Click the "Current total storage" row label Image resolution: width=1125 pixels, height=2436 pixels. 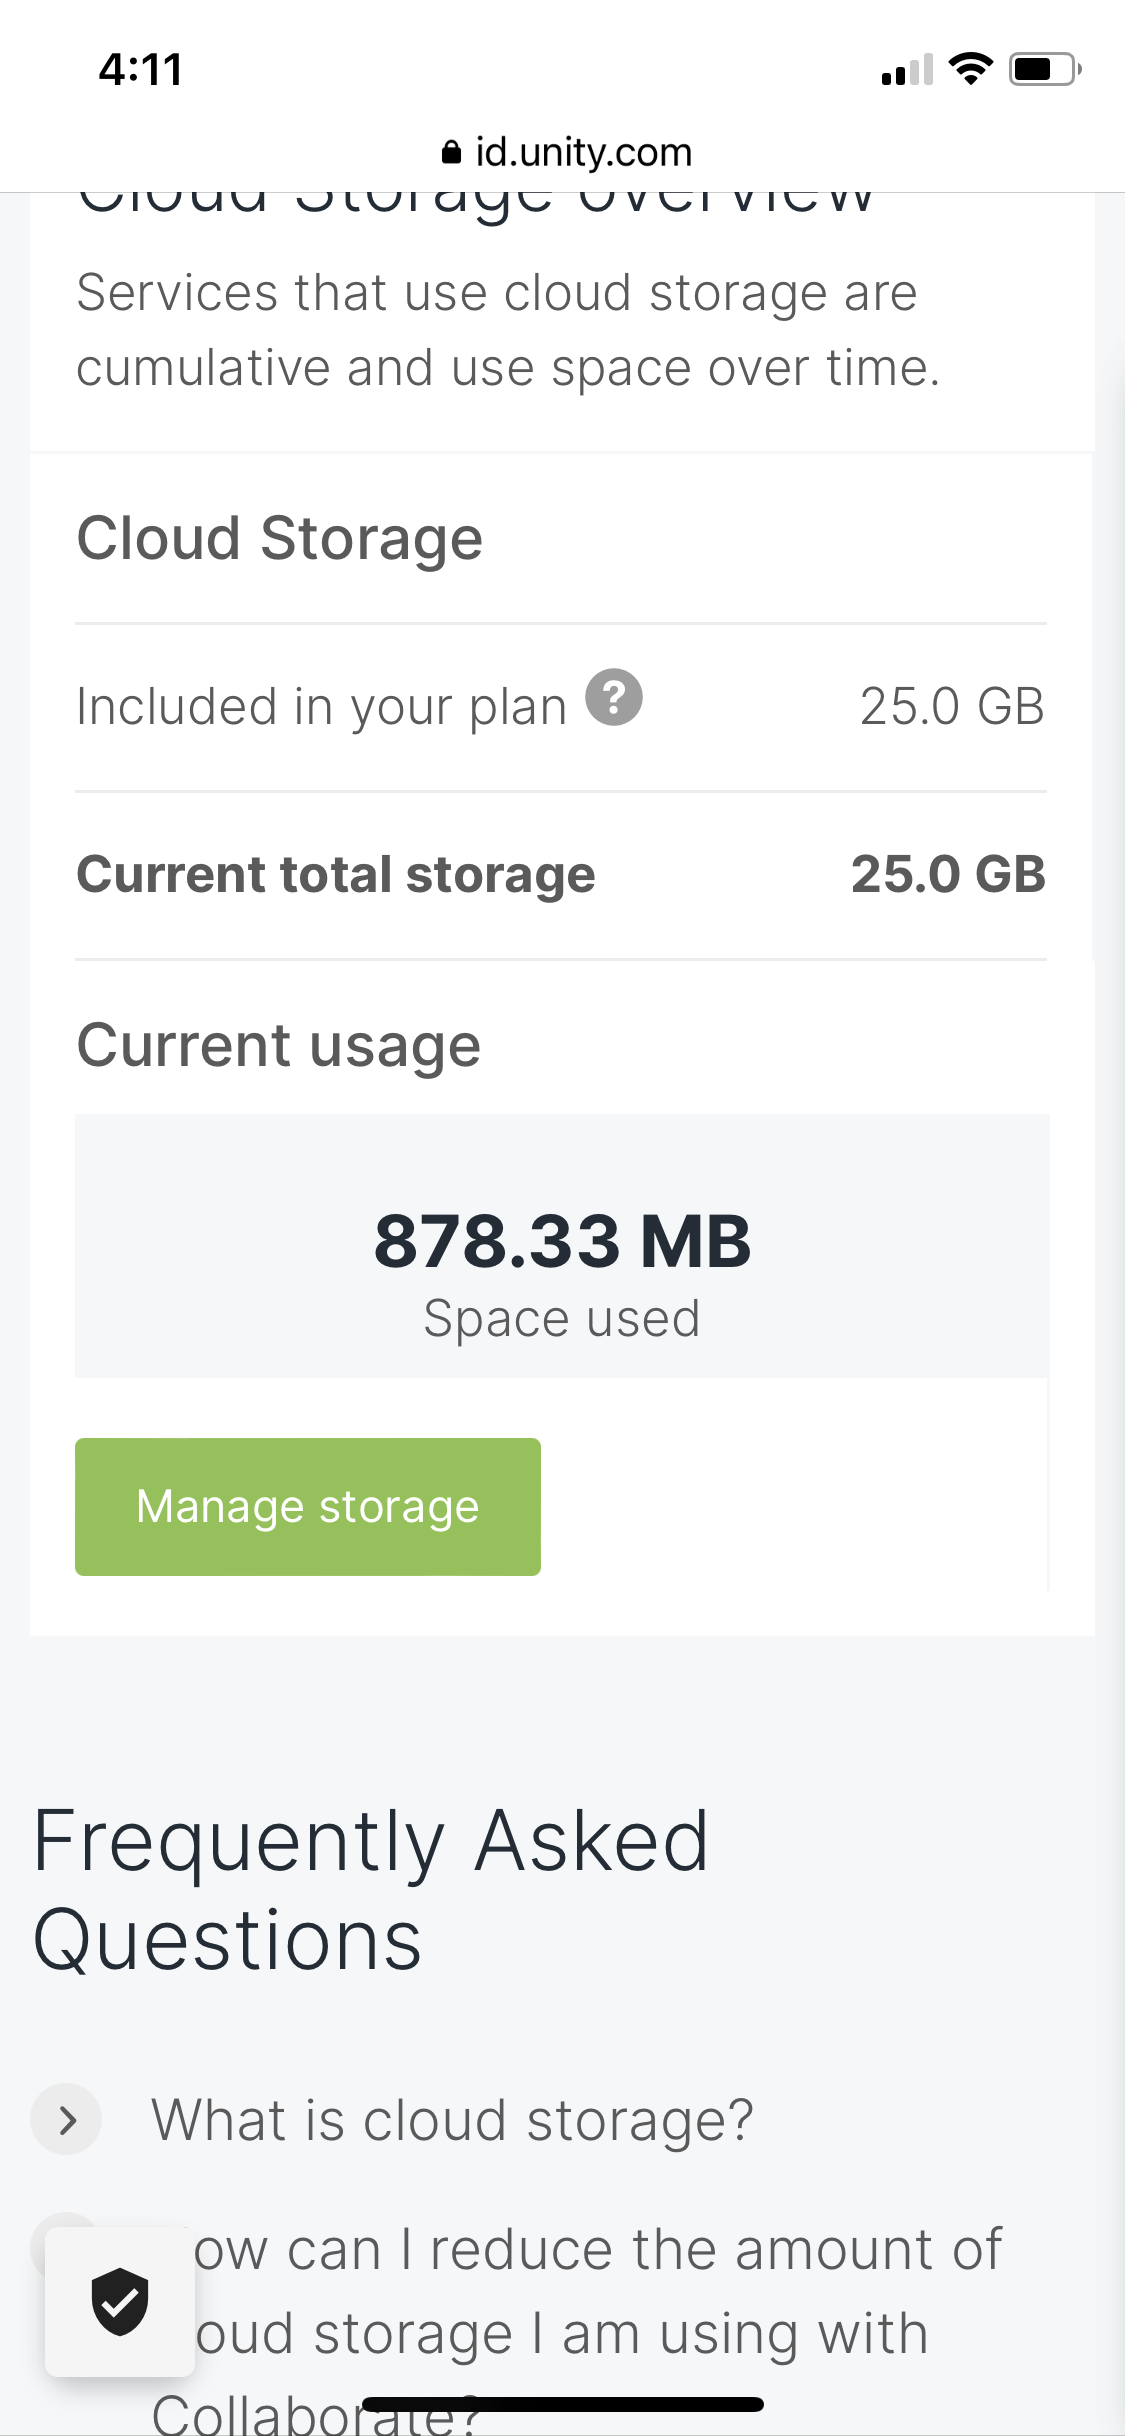(336, 875)
